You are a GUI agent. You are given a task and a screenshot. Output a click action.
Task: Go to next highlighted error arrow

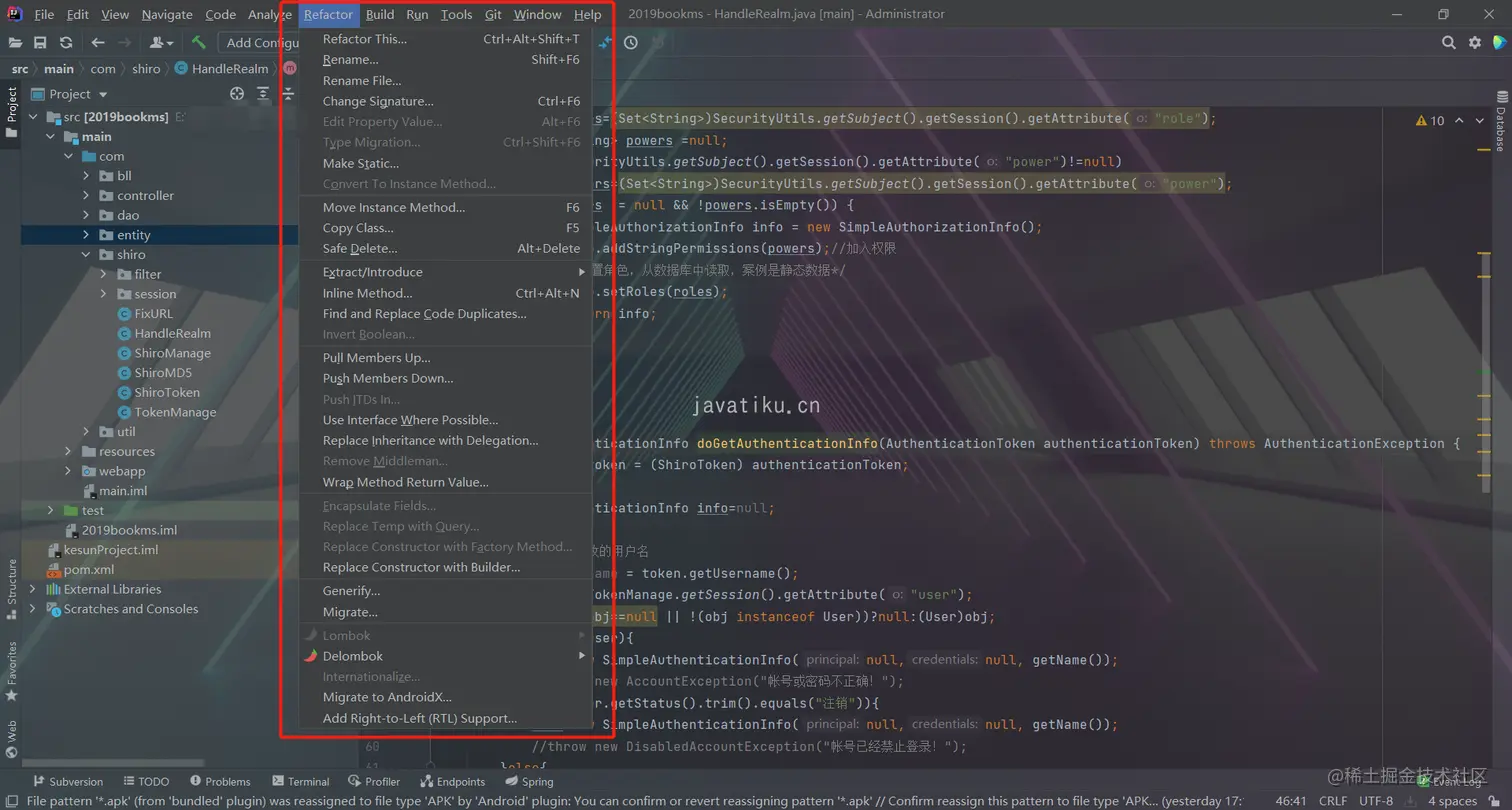(1480, 121)
